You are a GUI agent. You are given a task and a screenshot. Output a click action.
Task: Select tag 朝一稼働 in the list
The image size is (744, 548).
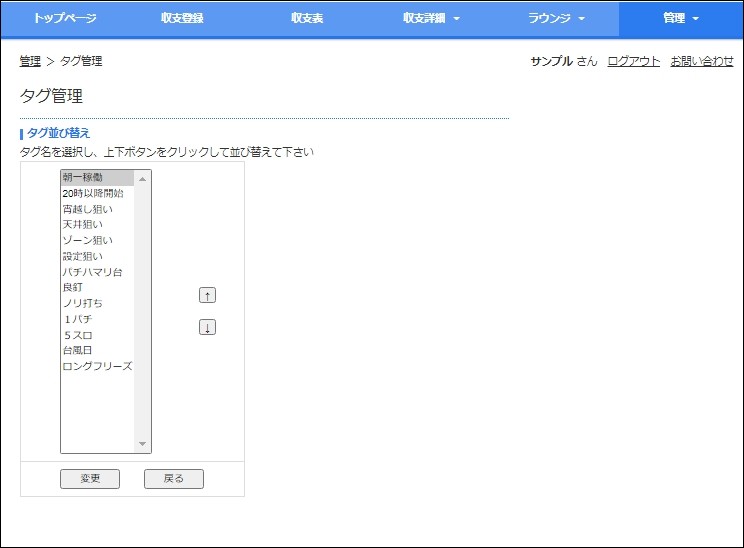(x=97, y=177)
